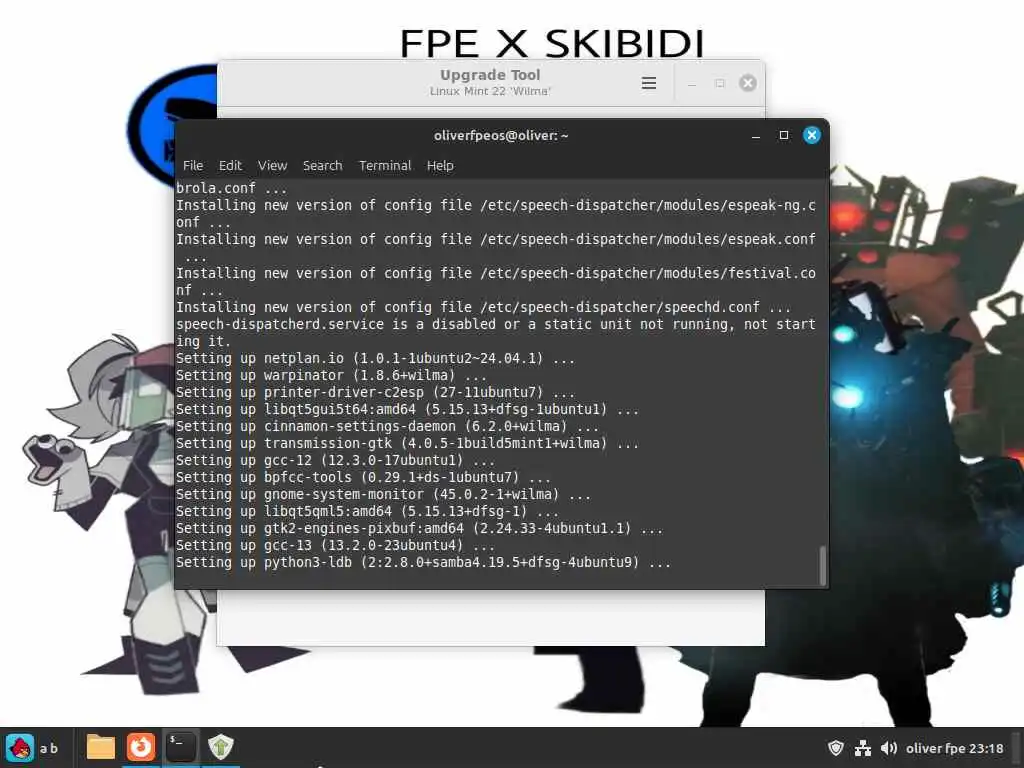Click the line Setting up gtk2-engines-pixbuf
Screen dimensions: 1024x768
tap(419, 528)
